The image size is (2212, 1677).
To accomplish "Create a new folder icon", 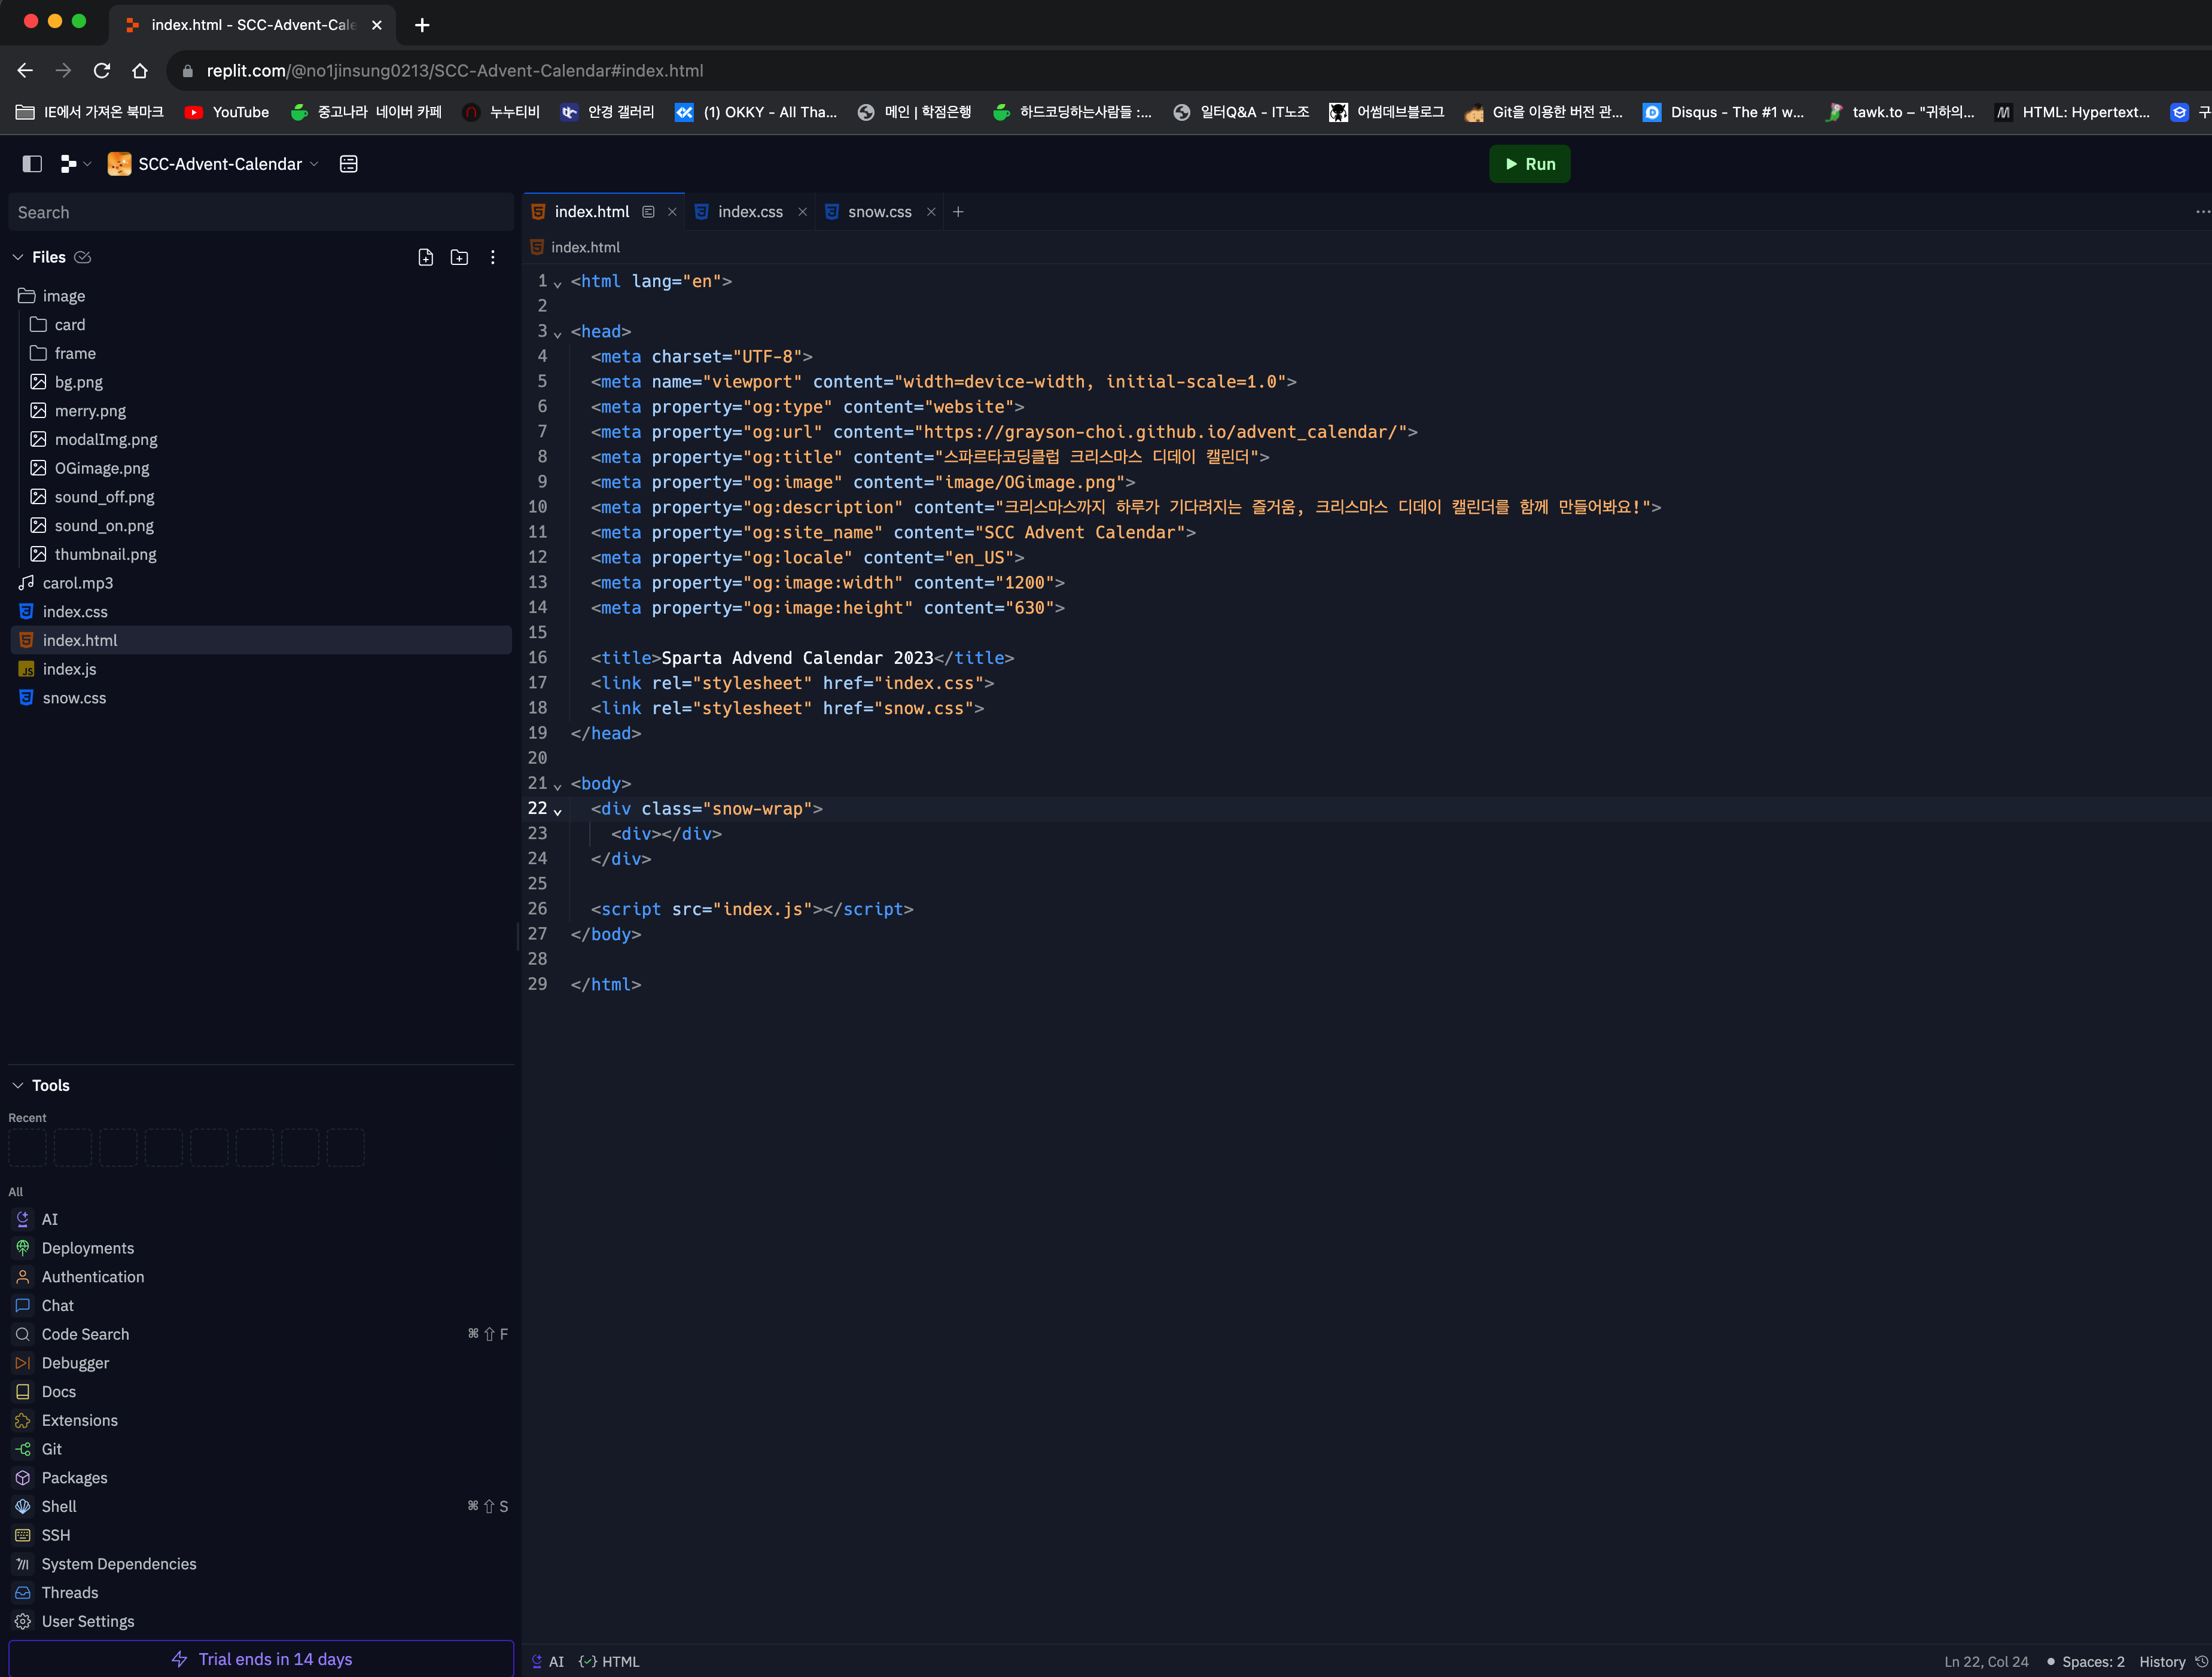I will pos(459,257).
